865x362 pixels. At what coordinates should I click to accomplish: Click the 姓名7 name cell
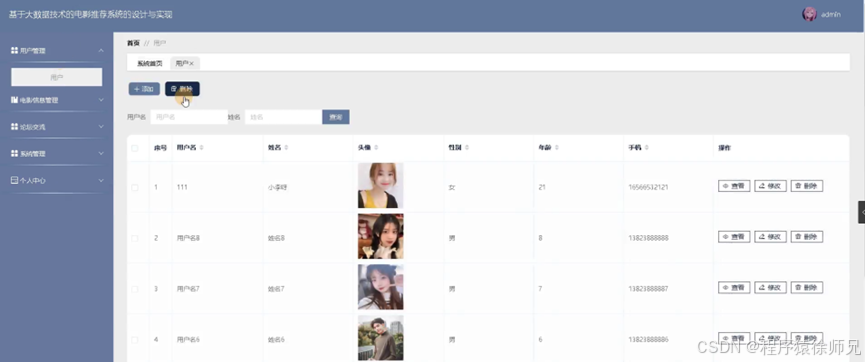(x=276, y=289)
